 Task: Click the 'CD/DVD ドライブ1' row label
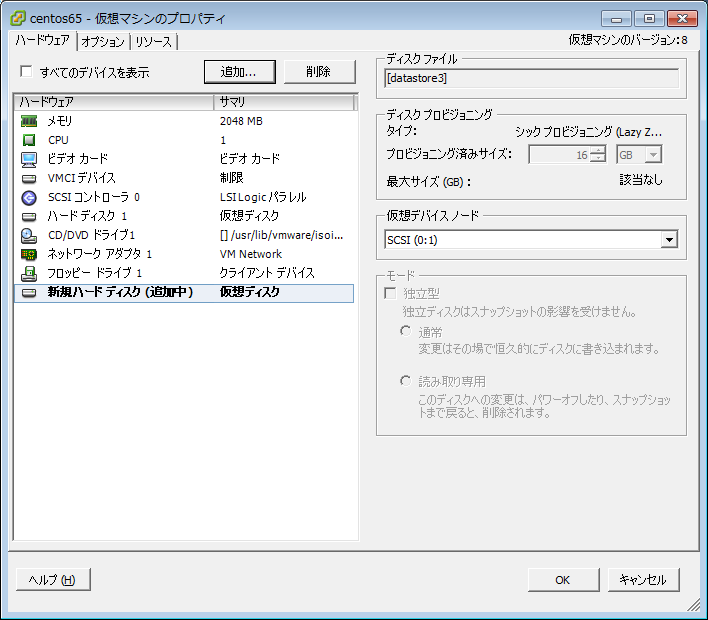91,235
